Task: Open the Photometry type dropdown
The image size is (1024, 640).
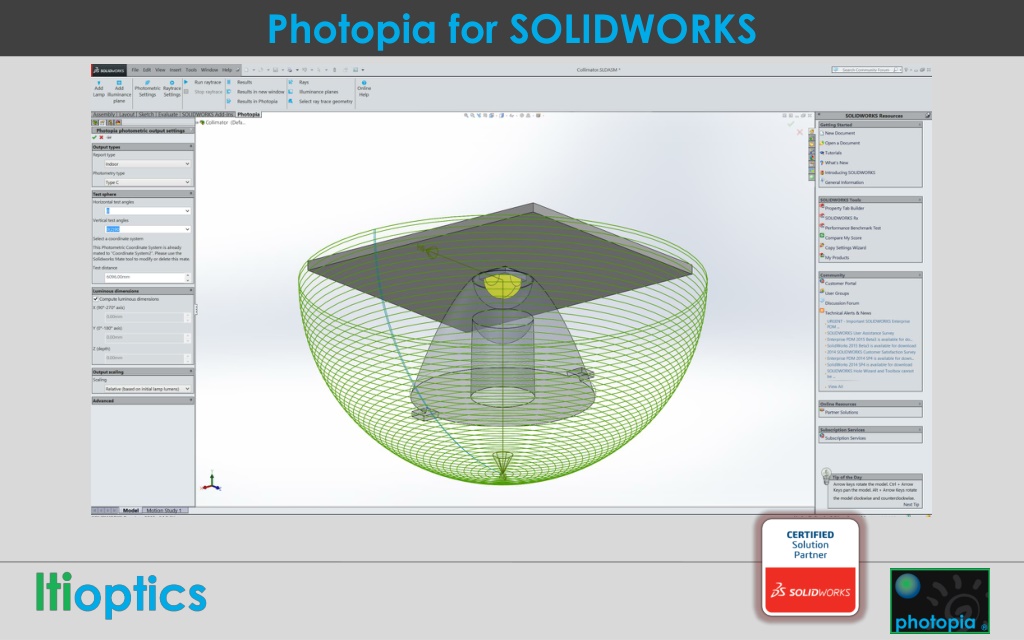Action: [146, 182]
